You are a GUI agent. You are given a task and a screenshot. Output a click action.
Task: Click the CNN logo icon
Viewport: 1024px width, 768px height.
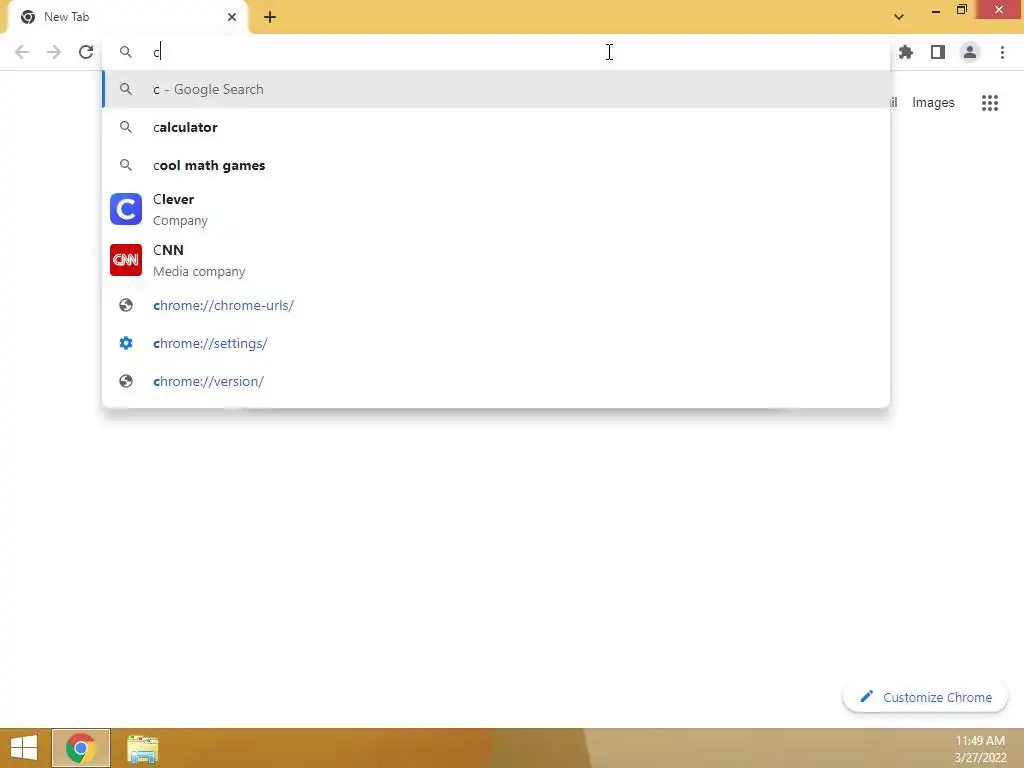pyautogui.click(x=126, y=260)
